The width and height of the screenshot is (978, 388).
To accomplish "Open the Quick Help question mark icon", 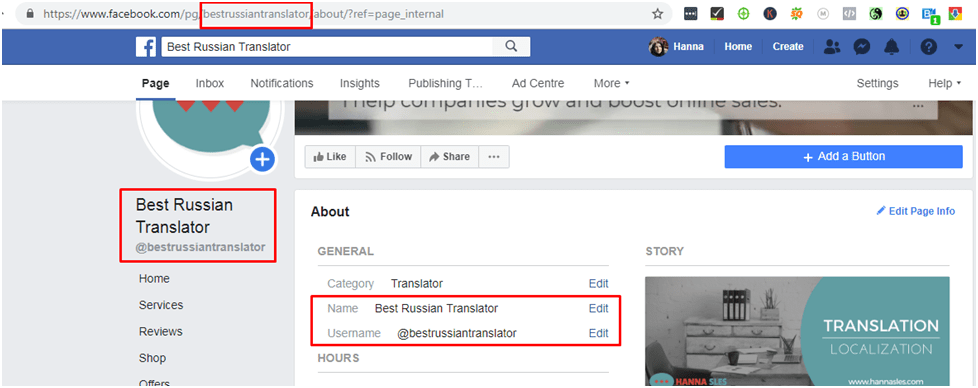I will 929,47.
